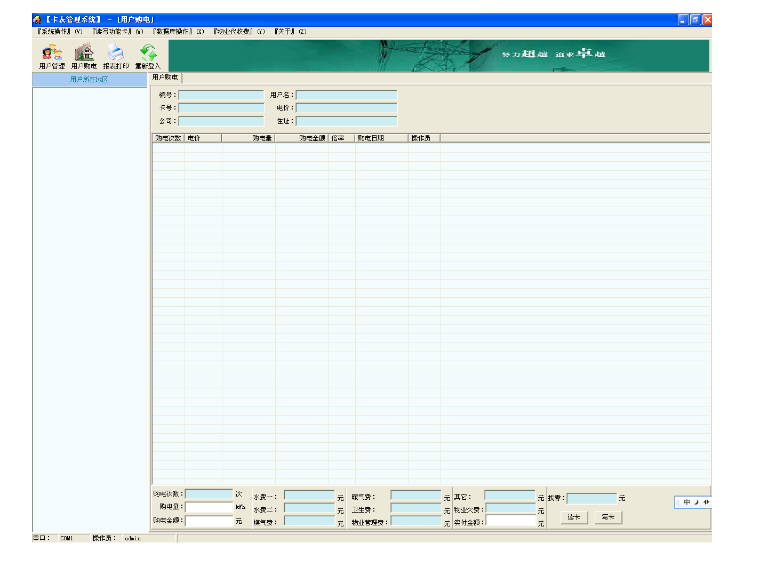Screen dimensions: 769x569
Task: Click the 用户名 input field
Action: 346,95
